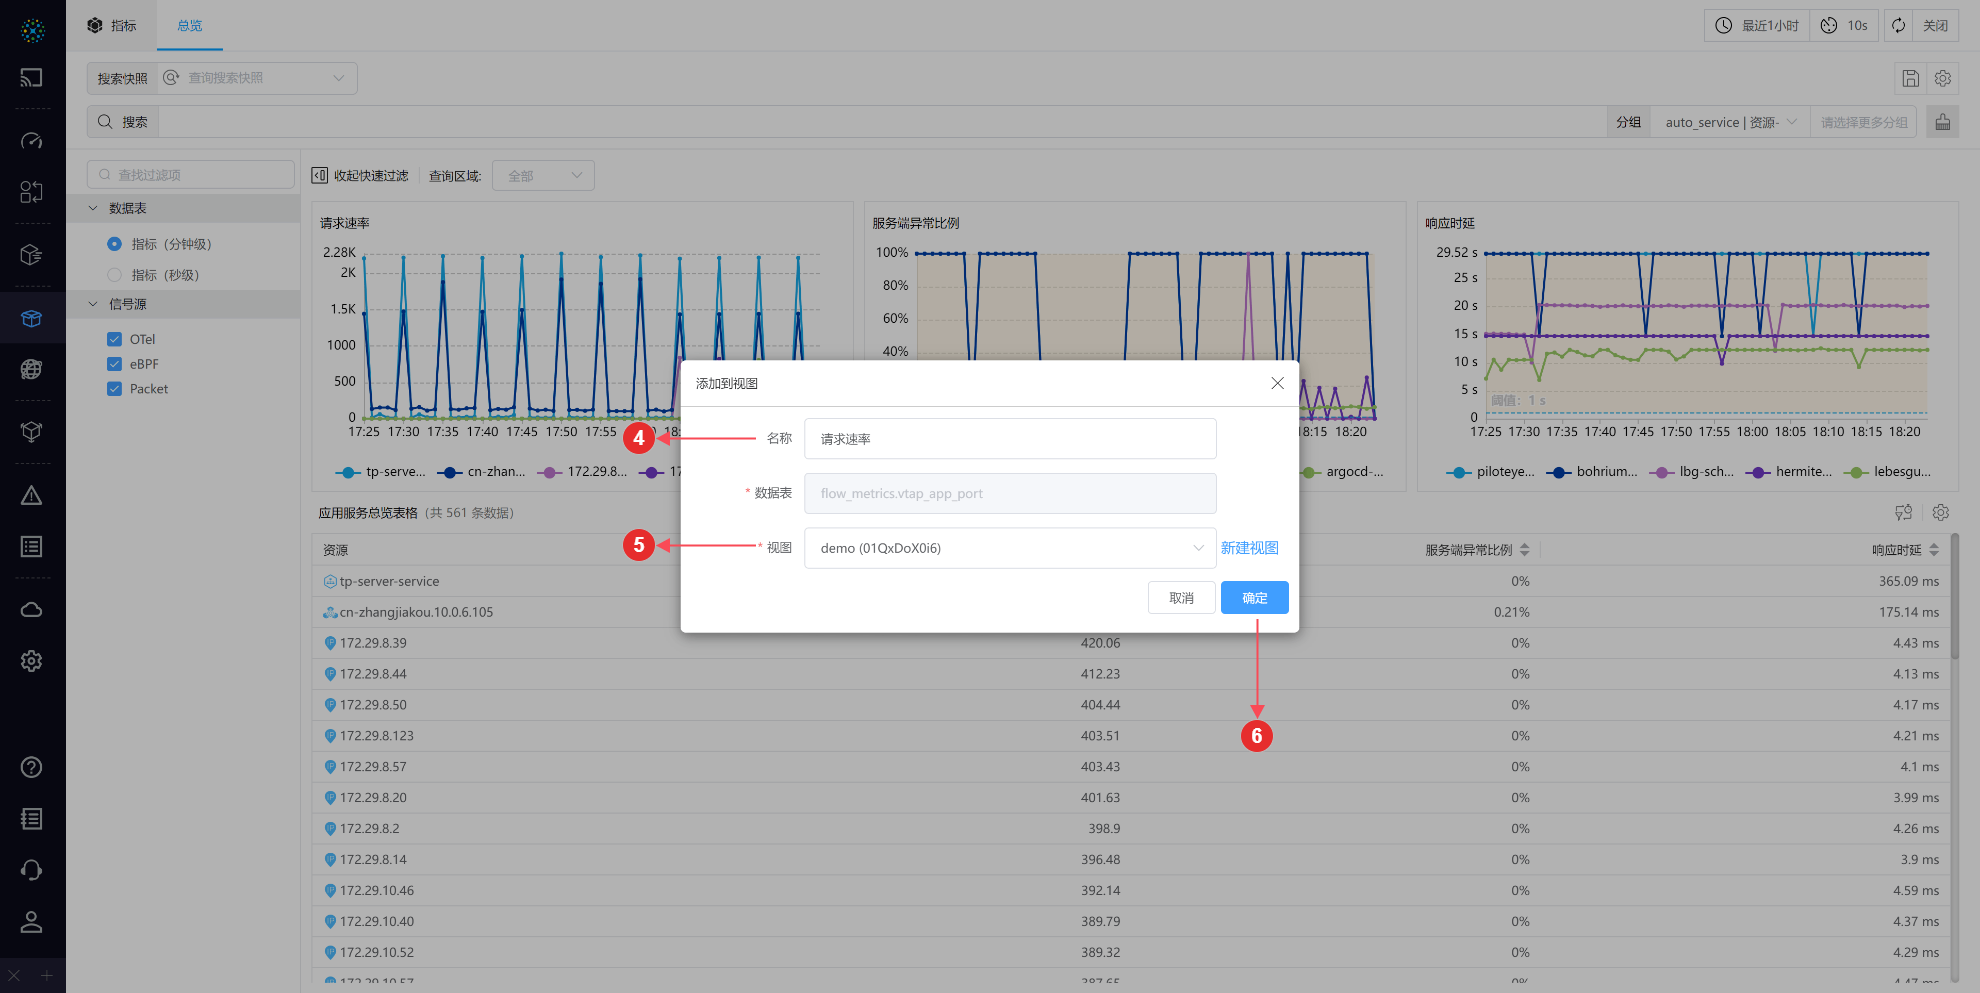Switch to the 总览 tab

[189, 26]
